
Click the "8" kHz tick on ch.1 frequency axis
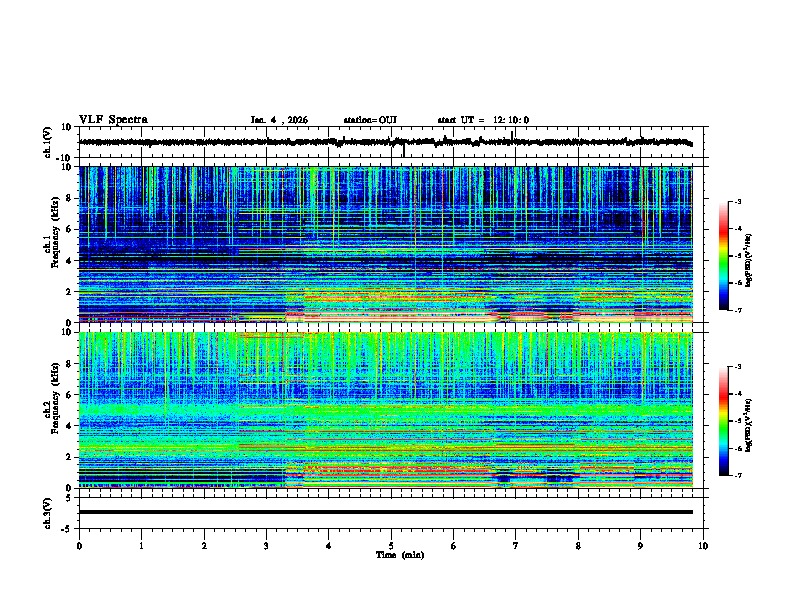point(71,198)
